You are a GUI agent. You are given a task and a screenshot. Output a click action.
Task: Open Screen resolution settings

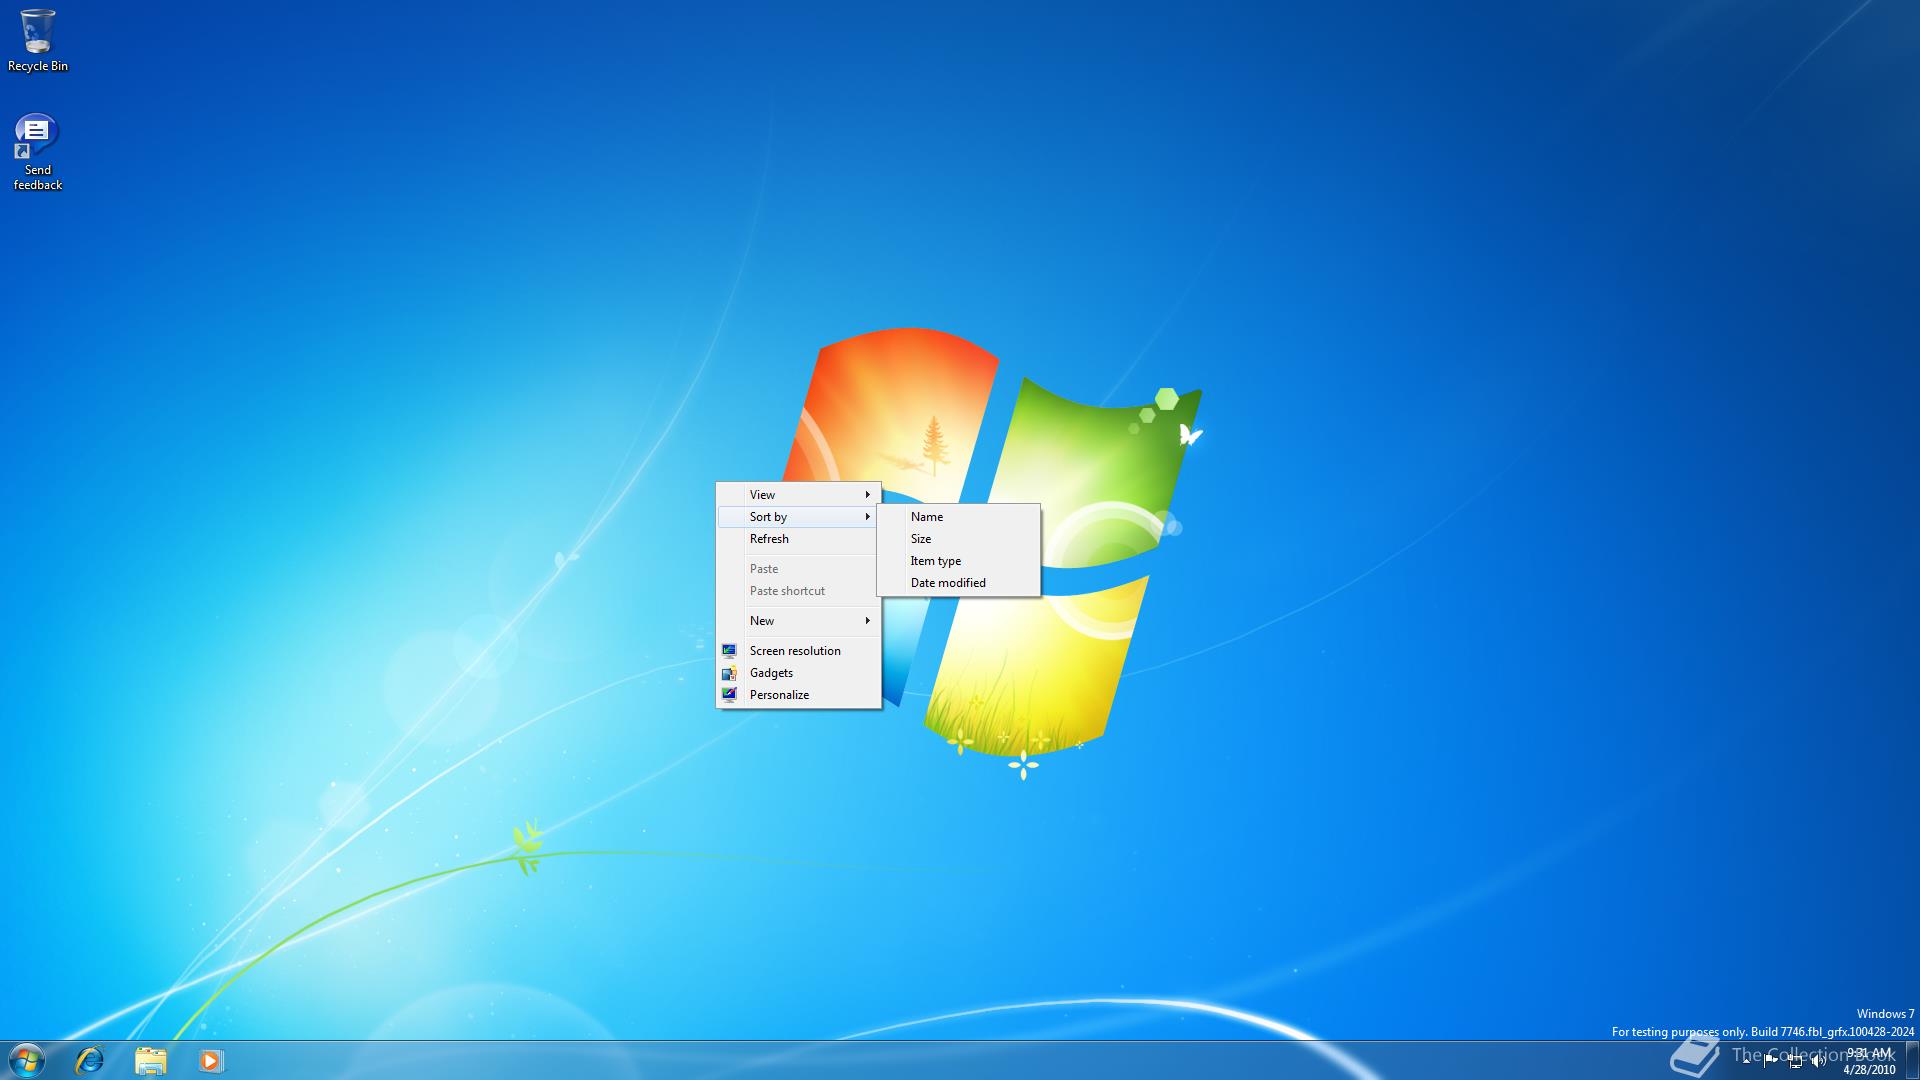(798, 650)
